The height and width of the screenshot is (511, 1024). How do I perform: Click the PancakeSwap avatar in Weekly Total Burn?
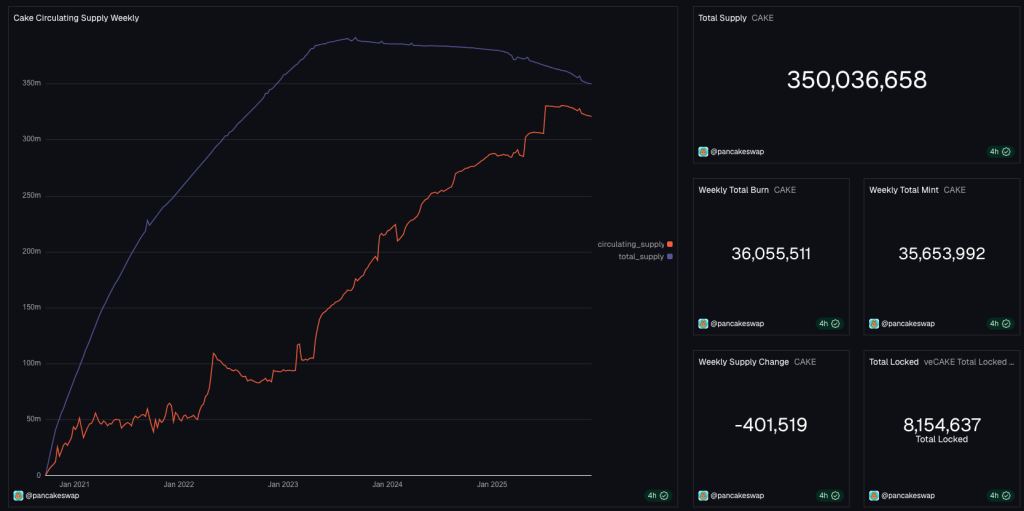[703, 323]
